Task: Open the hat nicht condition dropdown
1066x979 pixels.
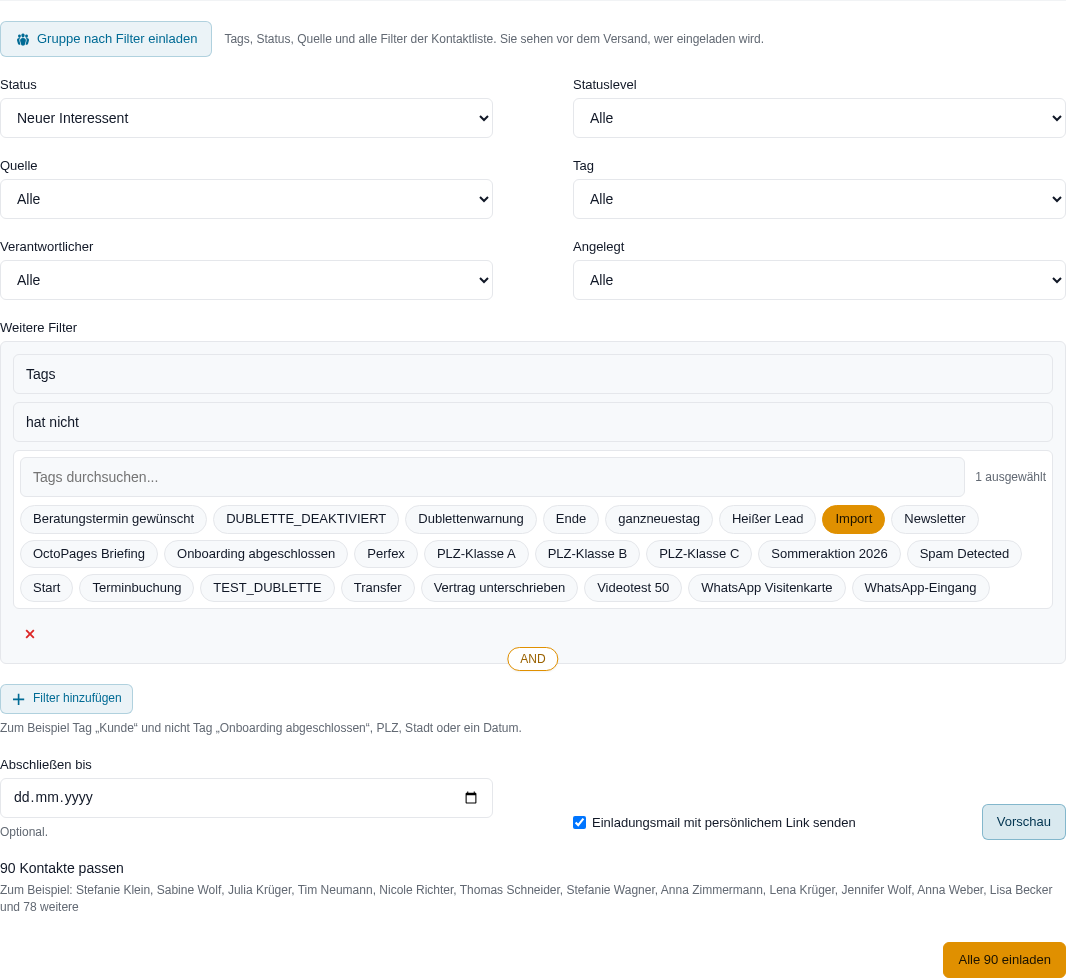Action: click(x=533, y=422)
